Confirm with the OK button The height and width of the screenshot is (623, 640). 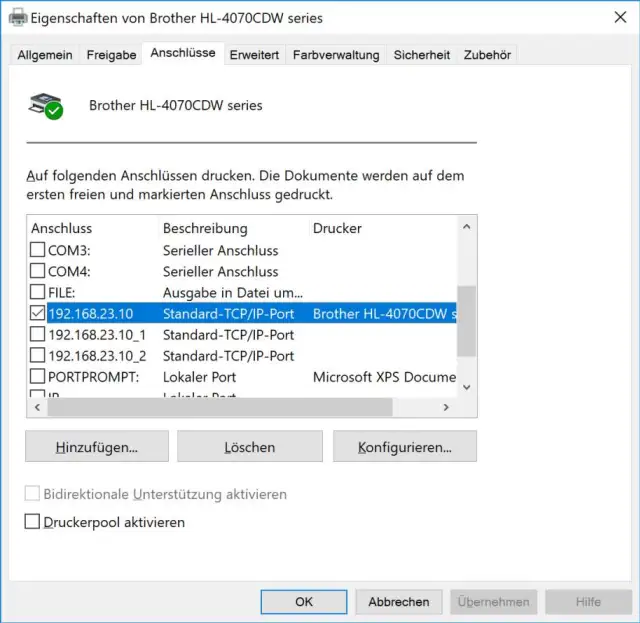(304, 602)
